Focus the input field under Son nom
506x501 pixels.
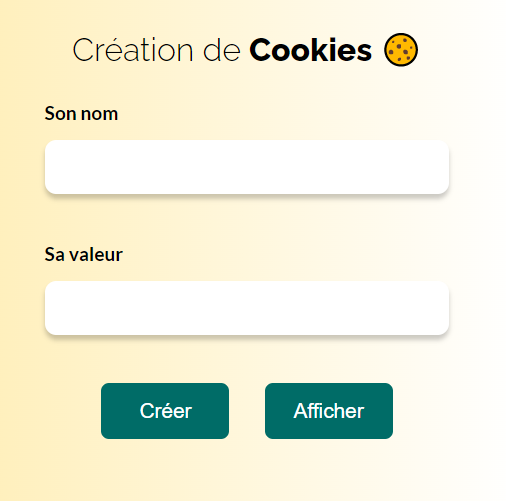[247, 167]
